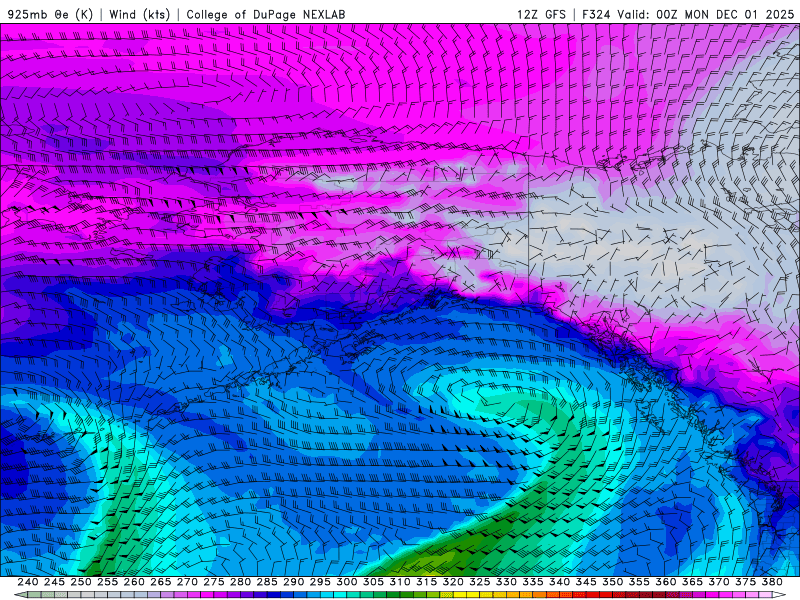Click the '12Z GFS' model run text
The height and width of the screenshot is (600, 800).
pyautogui.click(x=541, y=14)
